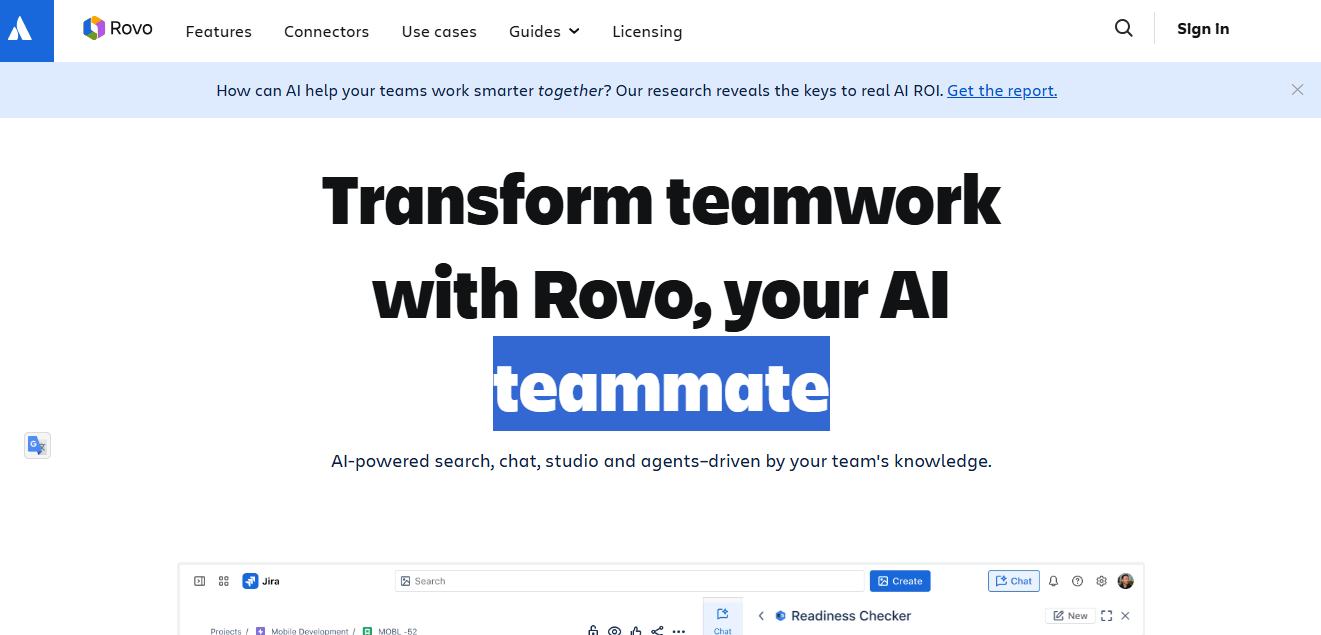Screen dimensions: 1321x635
Task: Click the notifications bell in Jira preview
Action: tap(1053, 581)
